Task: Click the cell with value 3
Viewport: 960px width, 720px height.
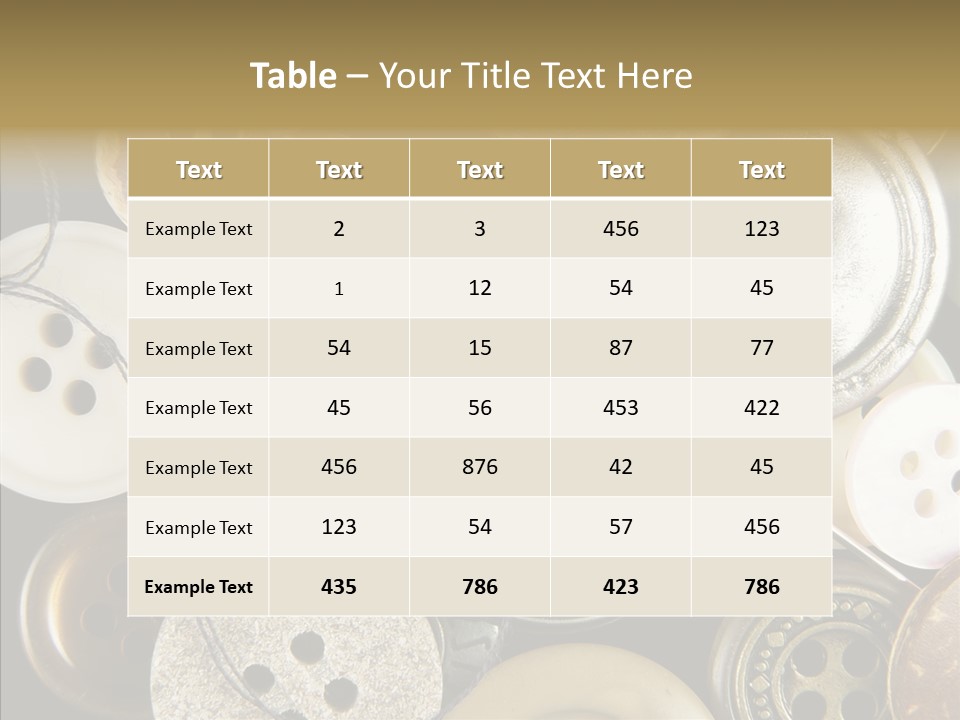Action: (480, 228)
